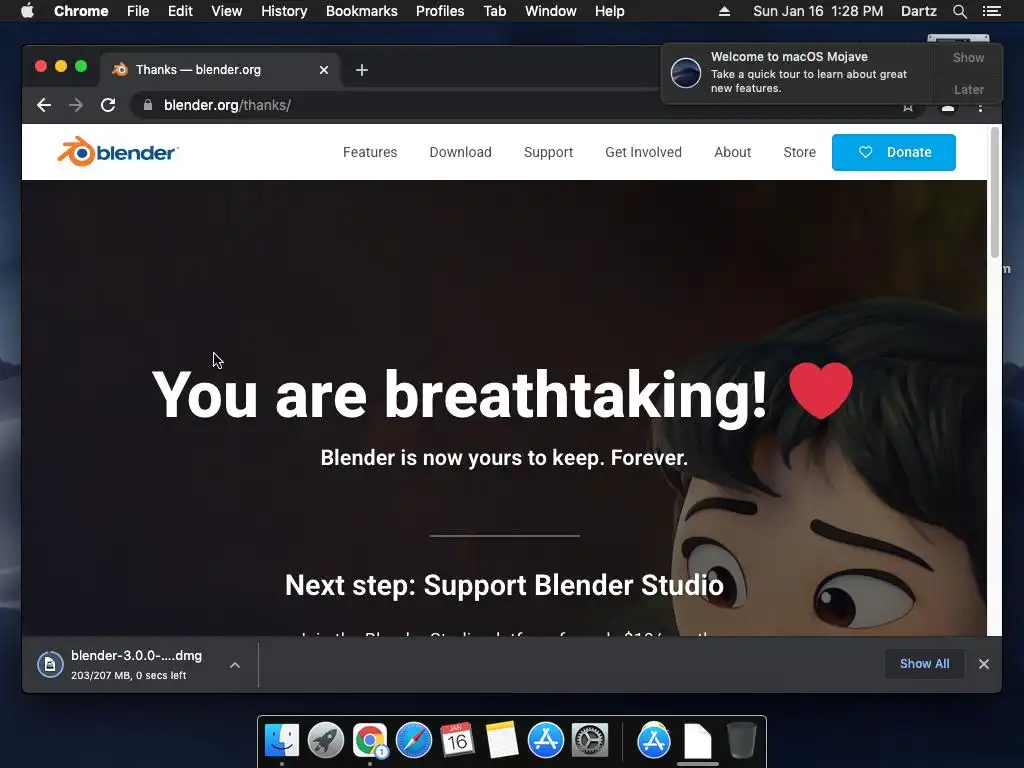Reload the blender.org page

pyautogui.click(x=108, y=105)
